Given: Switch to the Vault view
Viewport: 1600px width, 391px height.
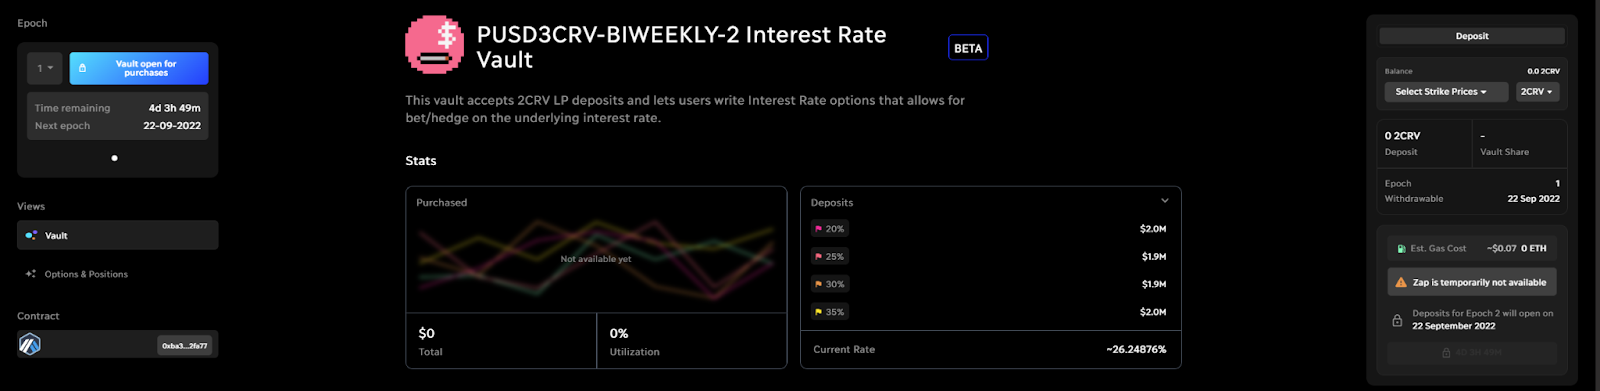Looking at the screenshot, I should (x=118, y=235).
